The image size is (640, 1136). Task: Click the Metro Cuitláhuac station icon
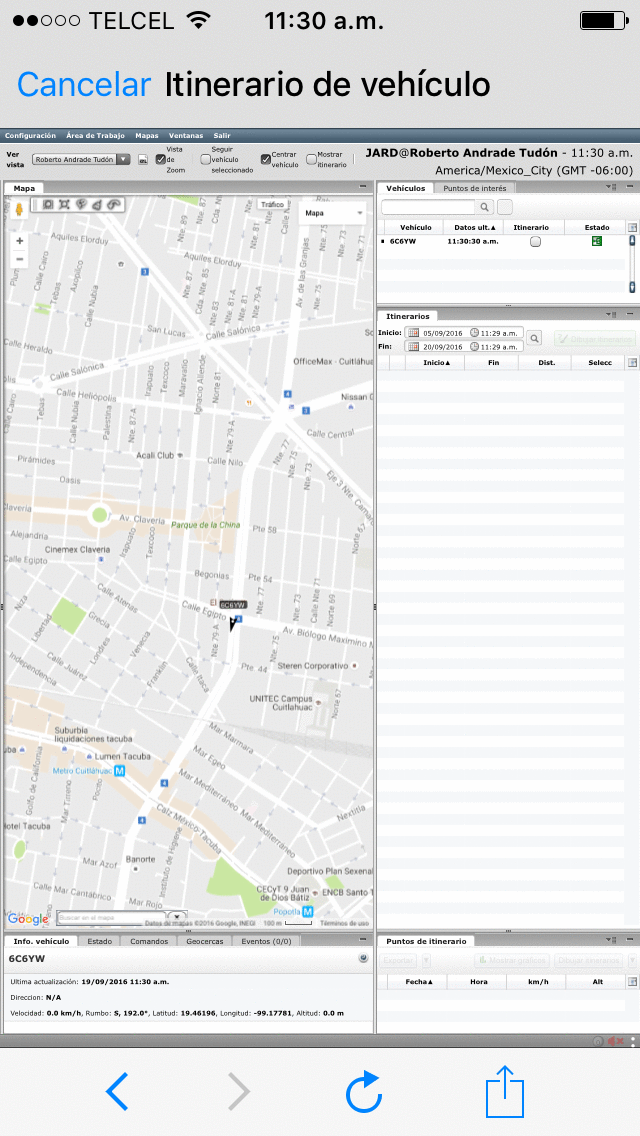[120, 771]
